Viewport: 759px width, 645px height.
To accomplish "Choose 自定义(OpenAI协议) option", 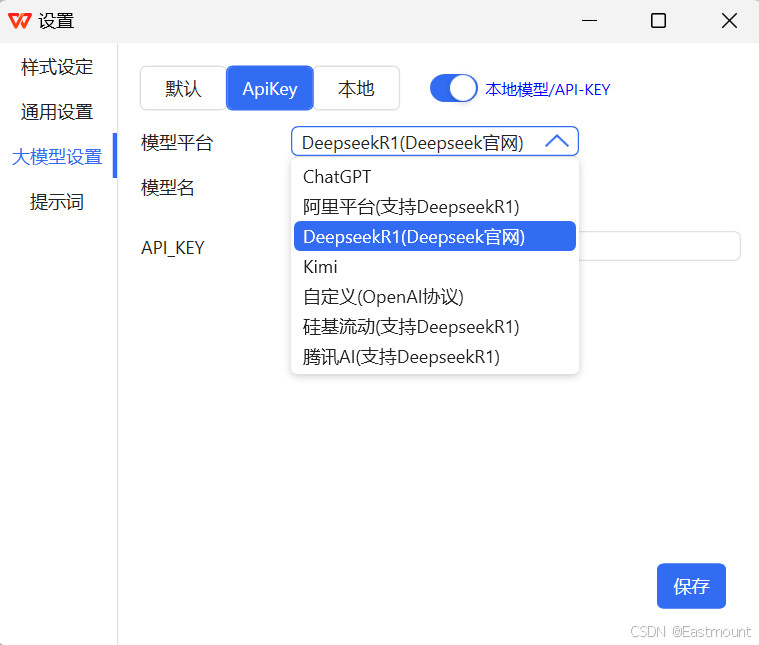I will 435,297.
